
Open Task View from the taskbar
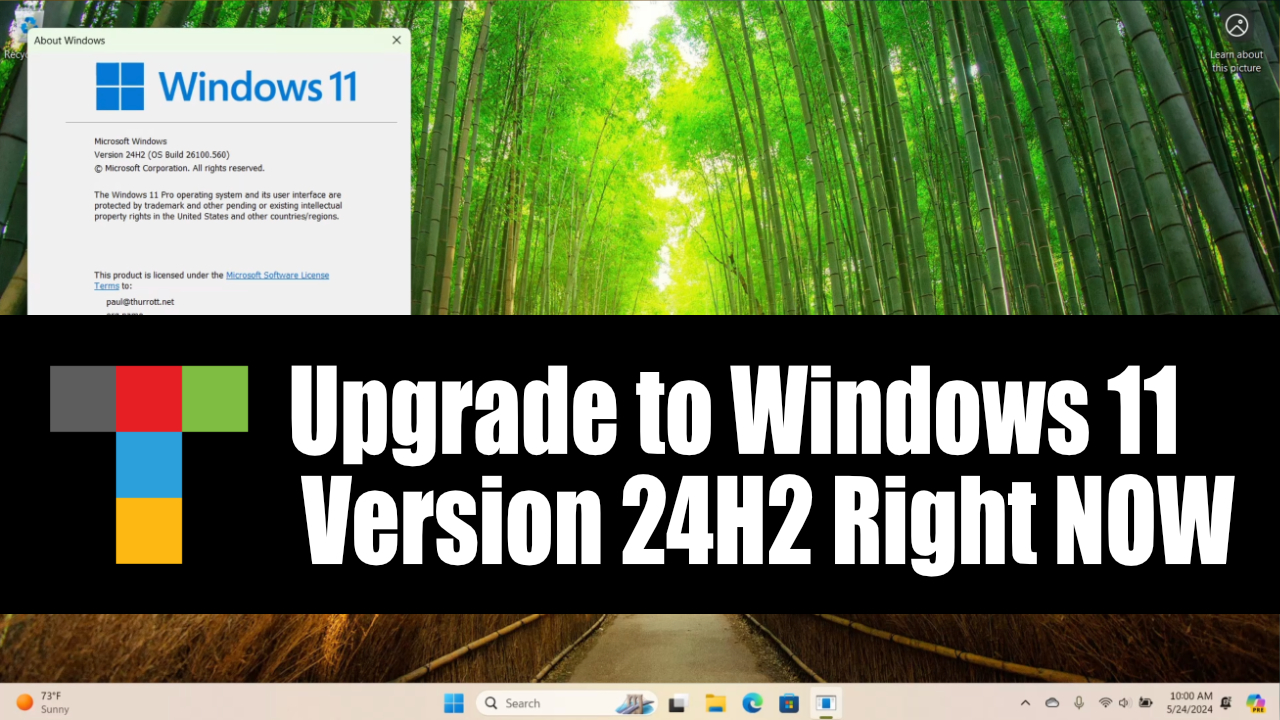(x=678, y=703)
